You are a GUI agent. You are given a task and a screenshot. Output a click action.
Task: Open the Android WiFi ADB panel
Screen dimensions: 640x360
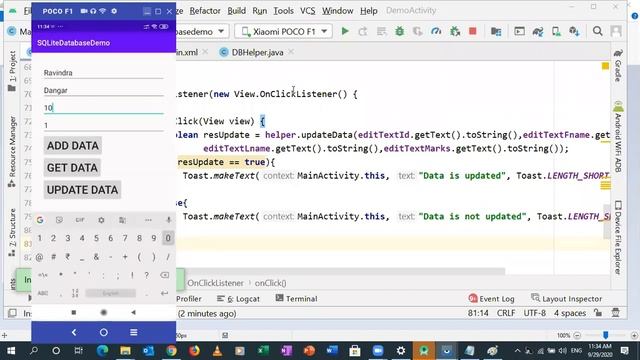[618, 138]
